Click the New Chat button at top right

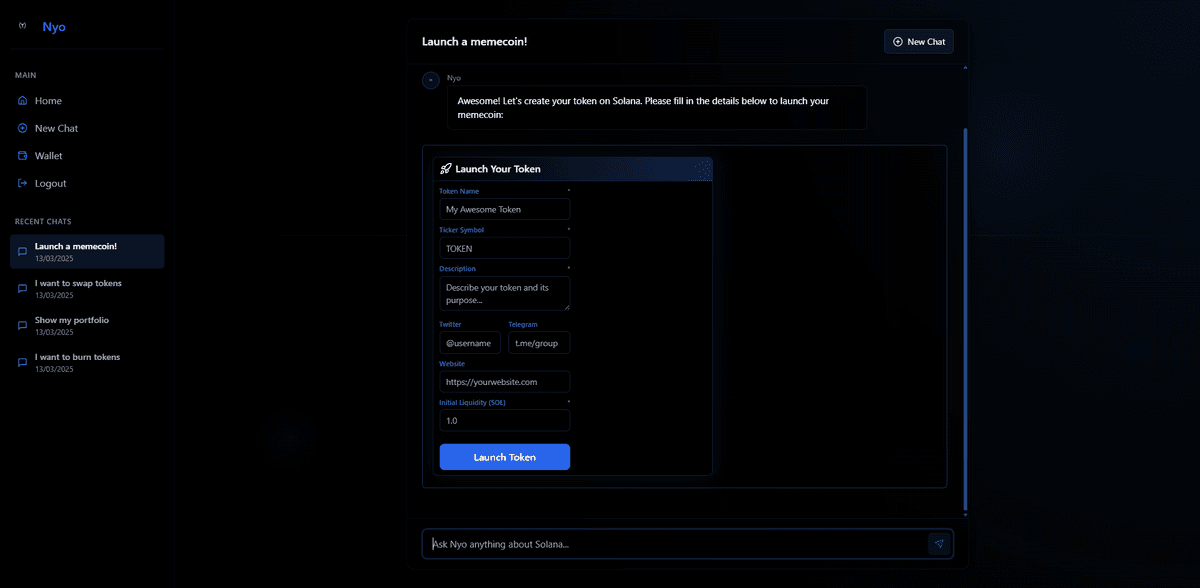click(x=919, y=41)
